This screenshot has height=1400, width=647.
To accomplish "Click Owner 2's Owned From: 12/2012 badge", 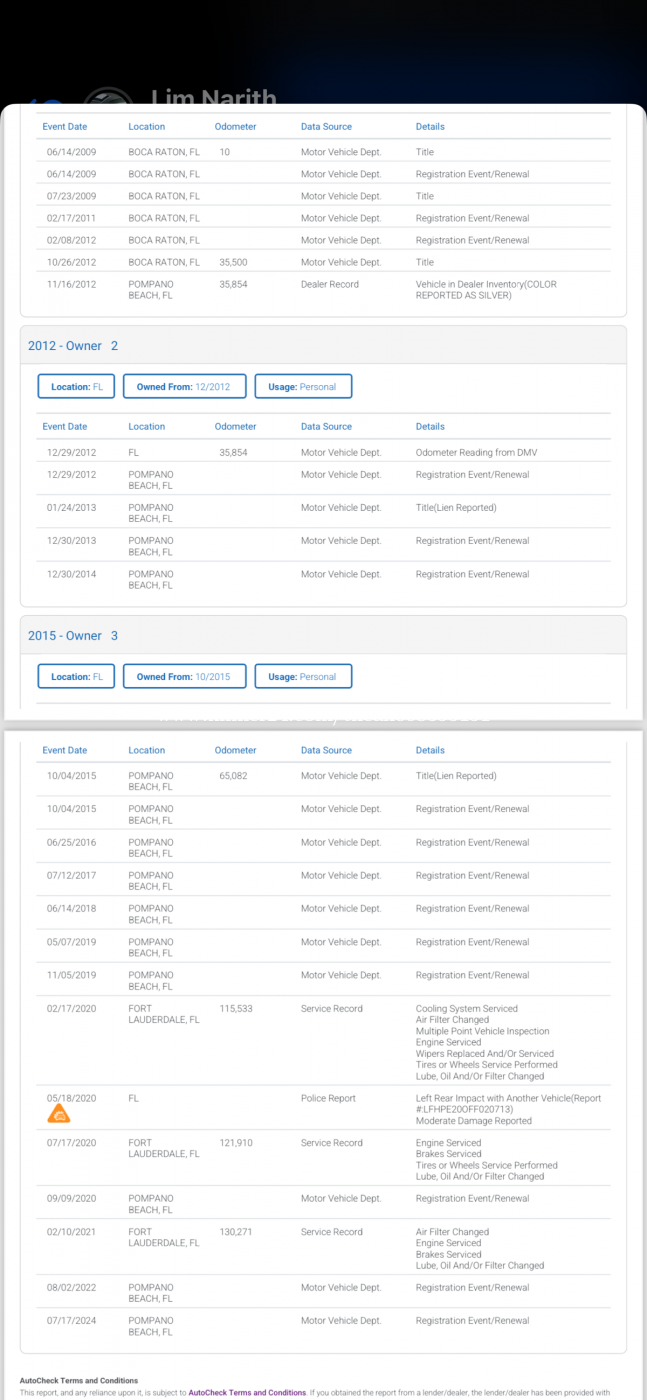I will (184, 387).
